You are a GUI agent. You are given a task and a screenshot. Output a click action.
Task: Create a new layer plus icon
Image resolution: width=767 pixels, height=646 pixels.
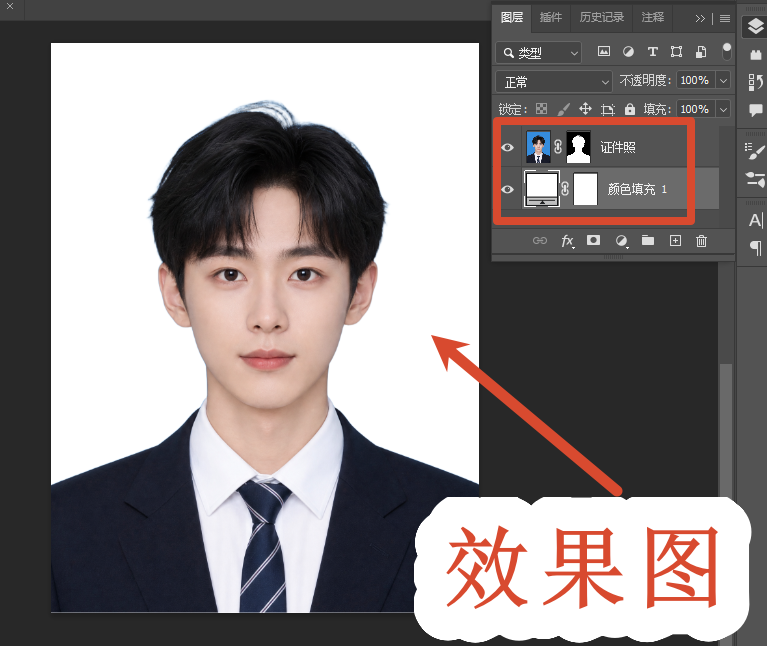(x=675, y=240)
